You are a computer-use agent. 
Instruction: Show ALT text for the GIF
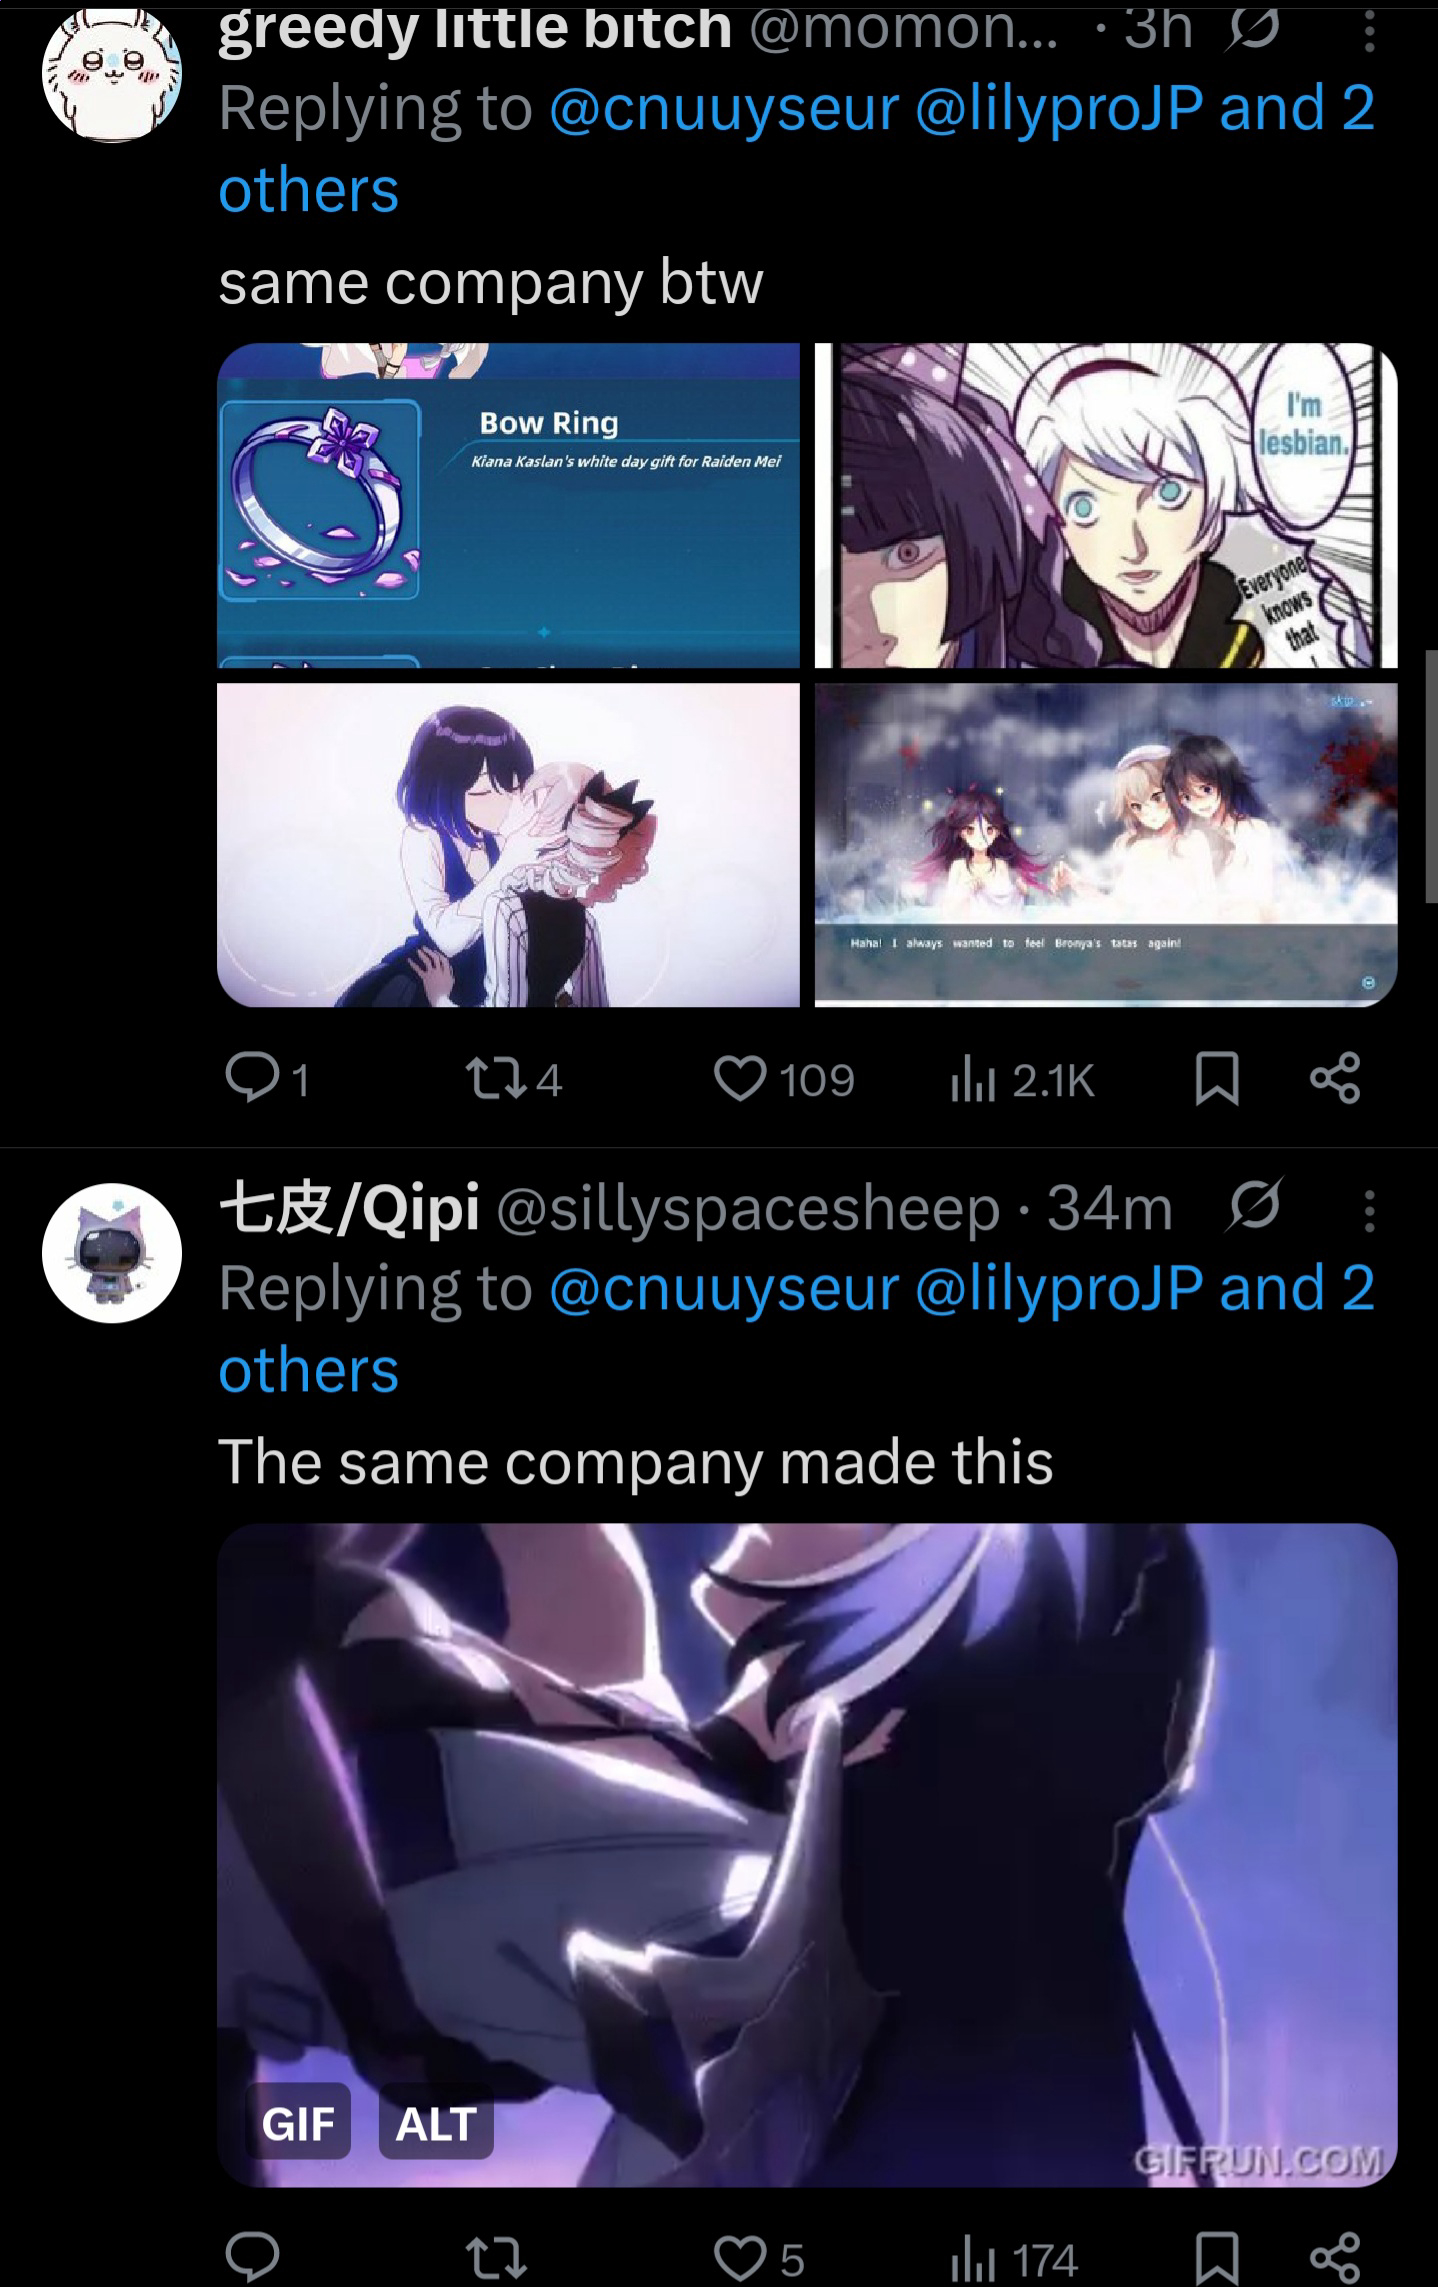click(x=436, y=2124)
